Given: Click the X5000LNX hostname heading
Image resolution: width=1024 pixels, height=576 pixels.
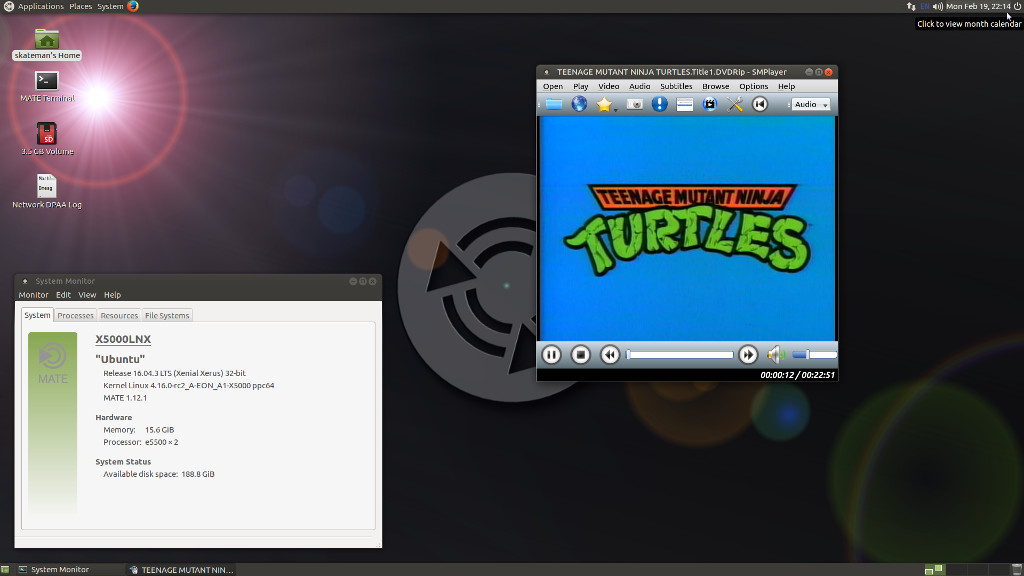Looking at the screenshot, I should tap(123, 339).
